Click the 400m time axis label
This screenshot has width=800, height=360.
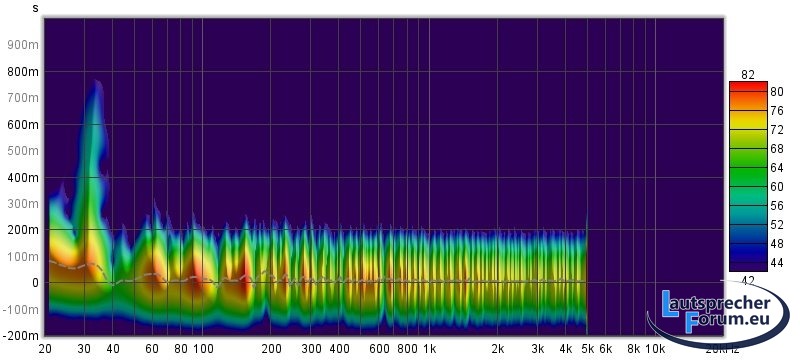coord(23,178)
